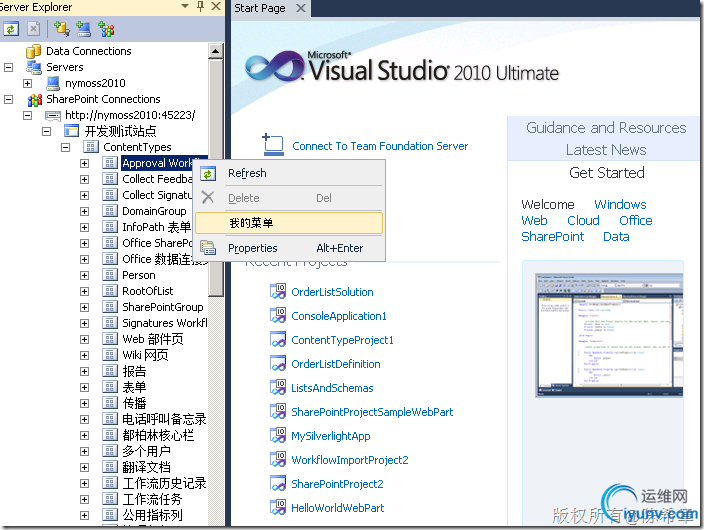Click Connect To Team Foundation Server link

(380, 146)
